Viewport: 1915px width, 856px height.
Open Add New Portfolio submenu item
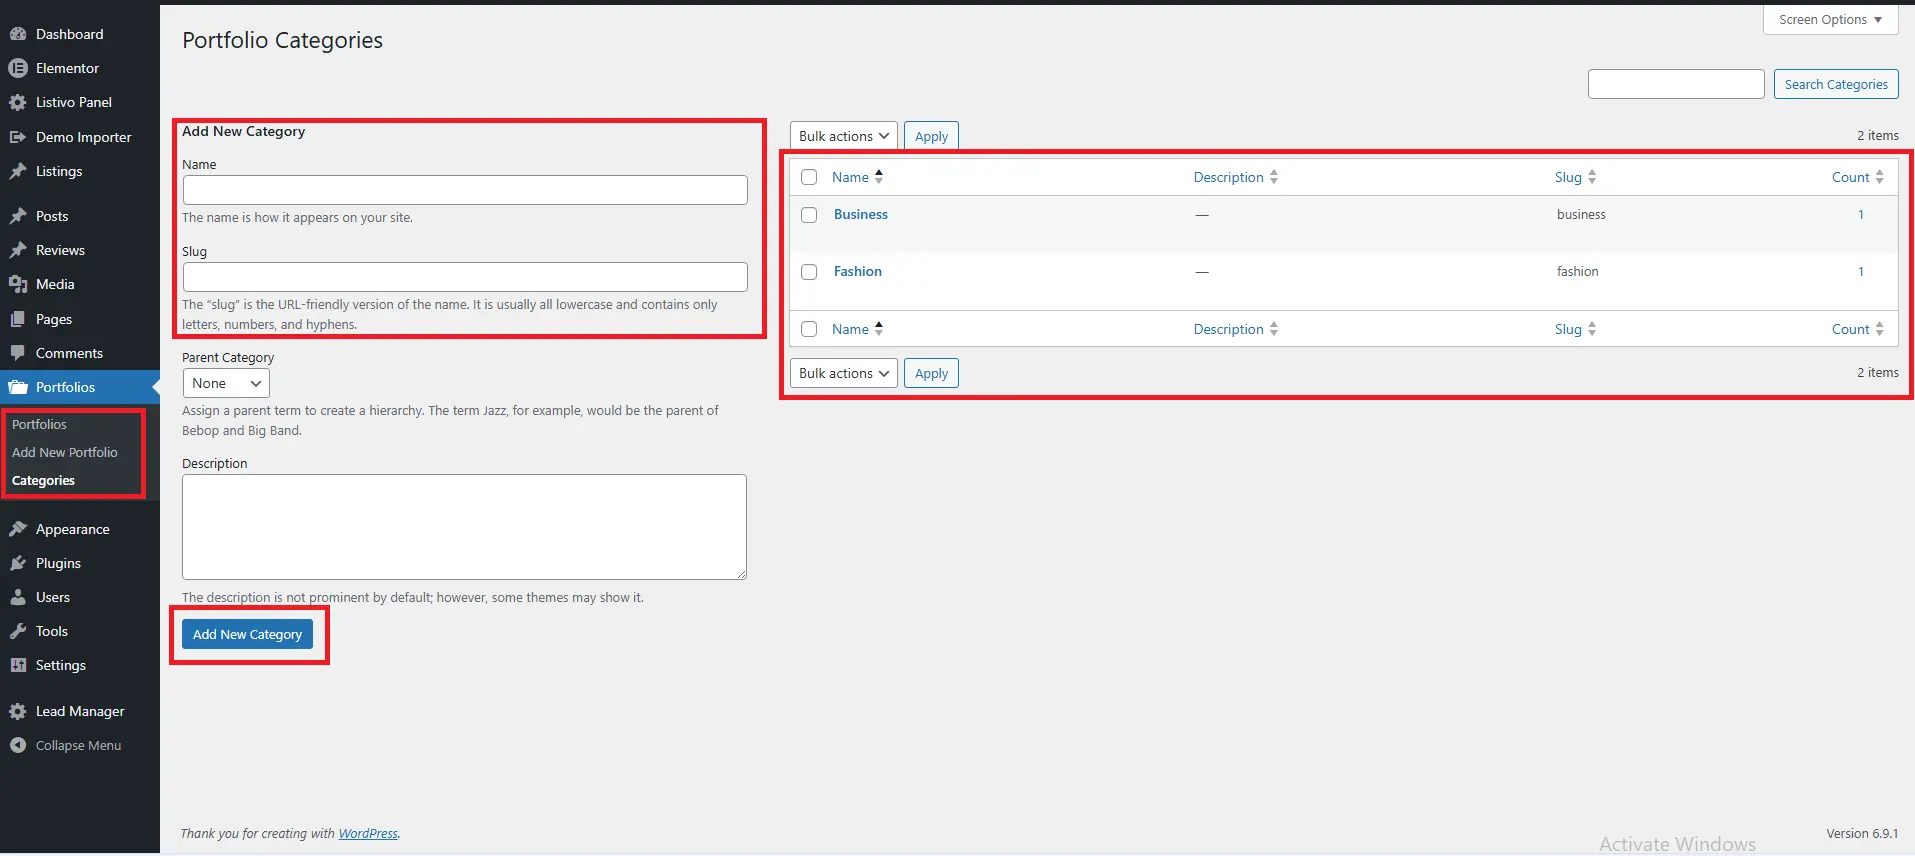[65, 452]
